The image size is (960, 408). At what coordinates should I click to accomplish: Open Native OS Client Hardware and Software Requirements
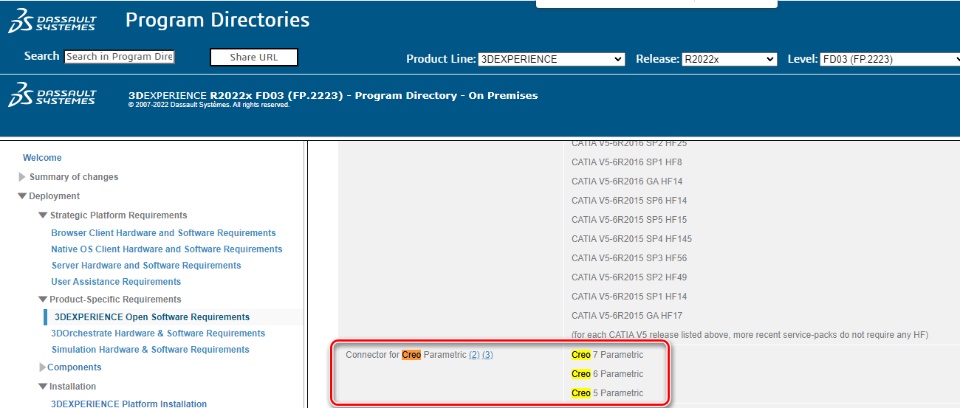click(x=167, y=249)
